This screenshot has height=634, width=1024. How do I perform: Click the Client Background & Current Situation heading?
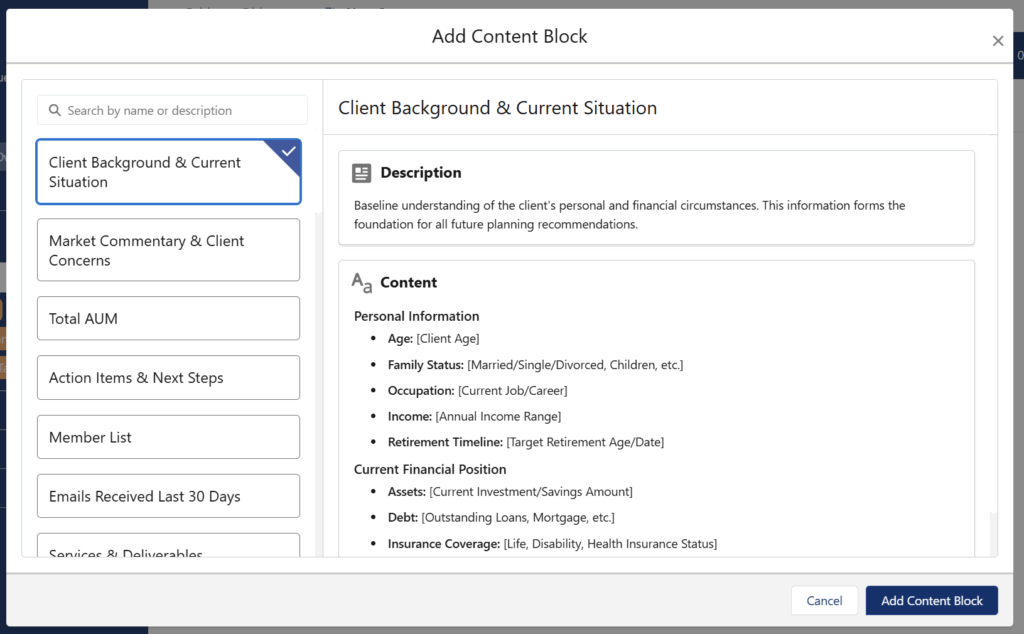[497, 108]
